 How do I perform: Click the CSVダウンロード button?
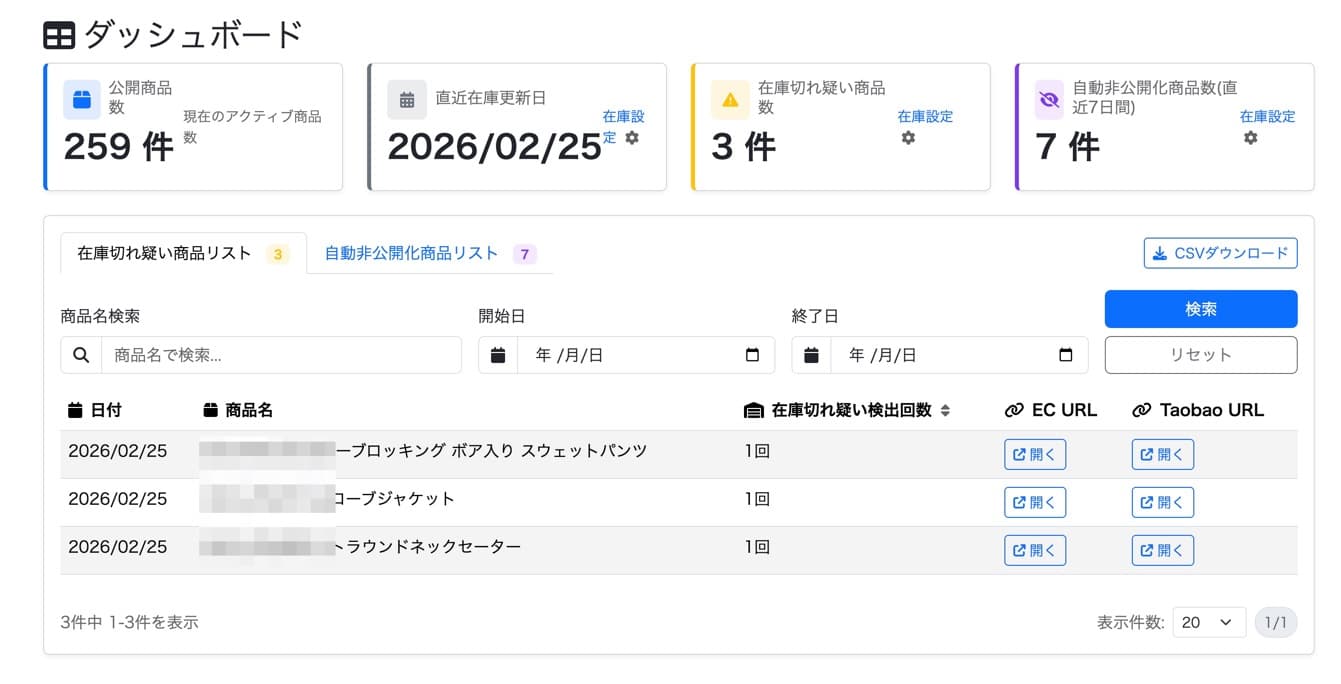point(1219,253)
